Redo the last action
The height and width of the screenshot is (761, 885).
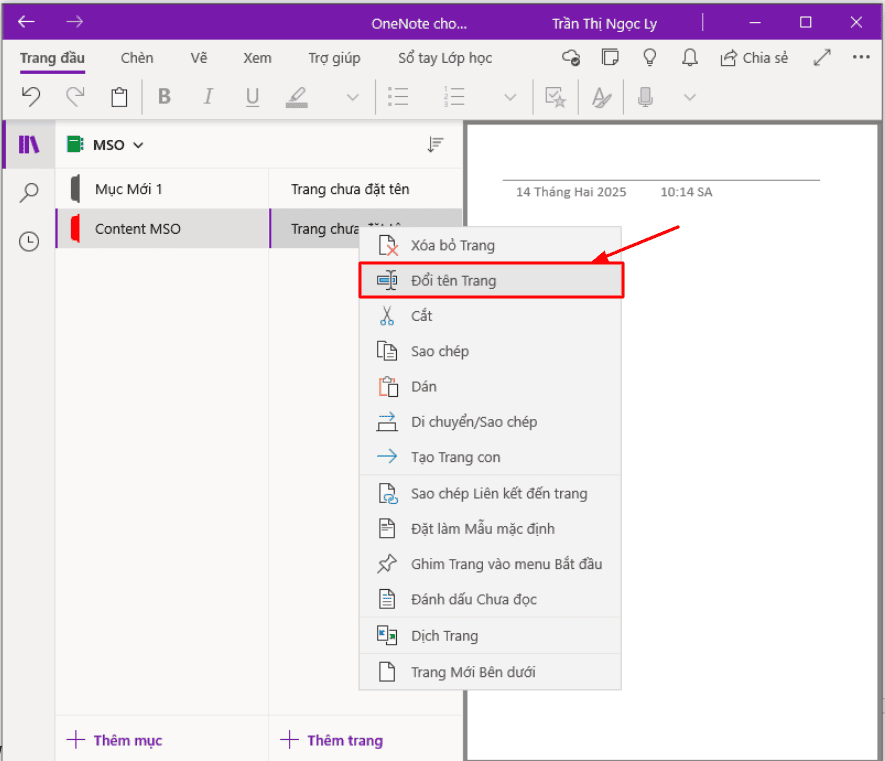pyautogui.click(x=75, y=97)
